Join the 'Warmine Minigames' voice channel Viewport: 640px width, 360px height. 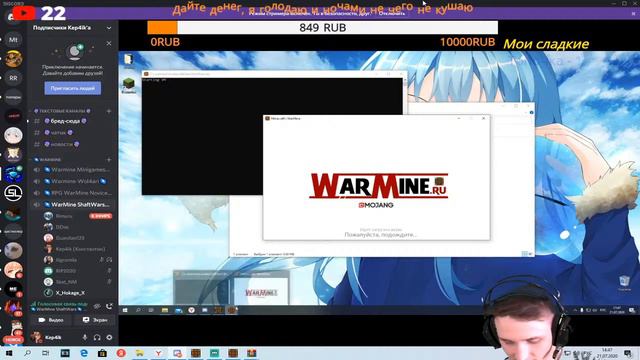tap(73, 169)
